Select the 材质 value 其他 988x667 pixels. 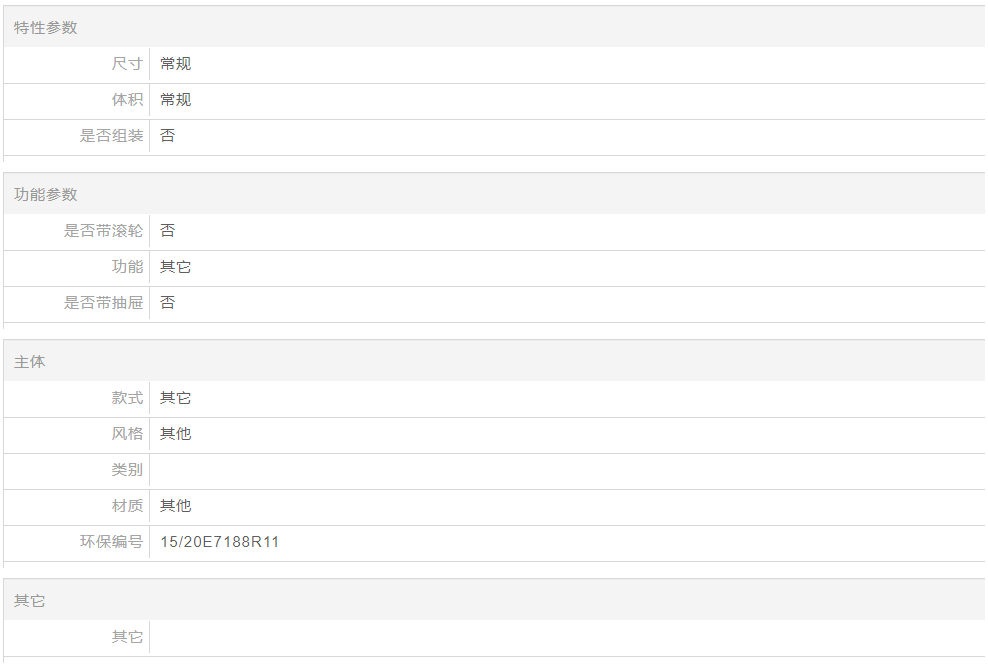(x=176, y=505)
